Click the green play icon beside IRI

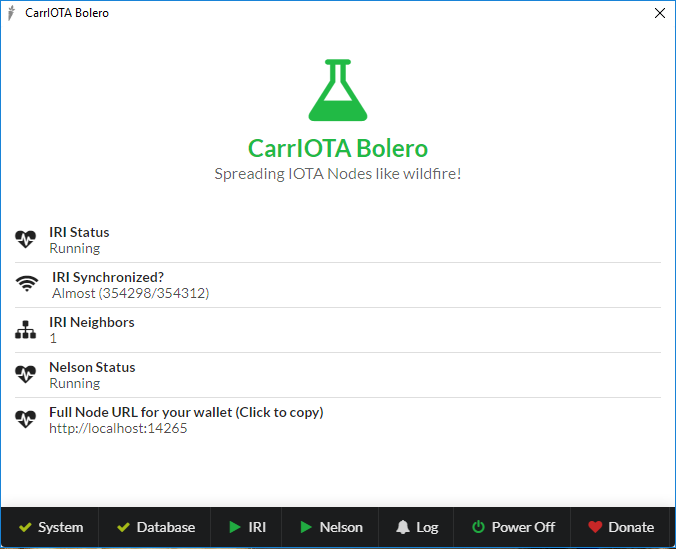point(235,527)
